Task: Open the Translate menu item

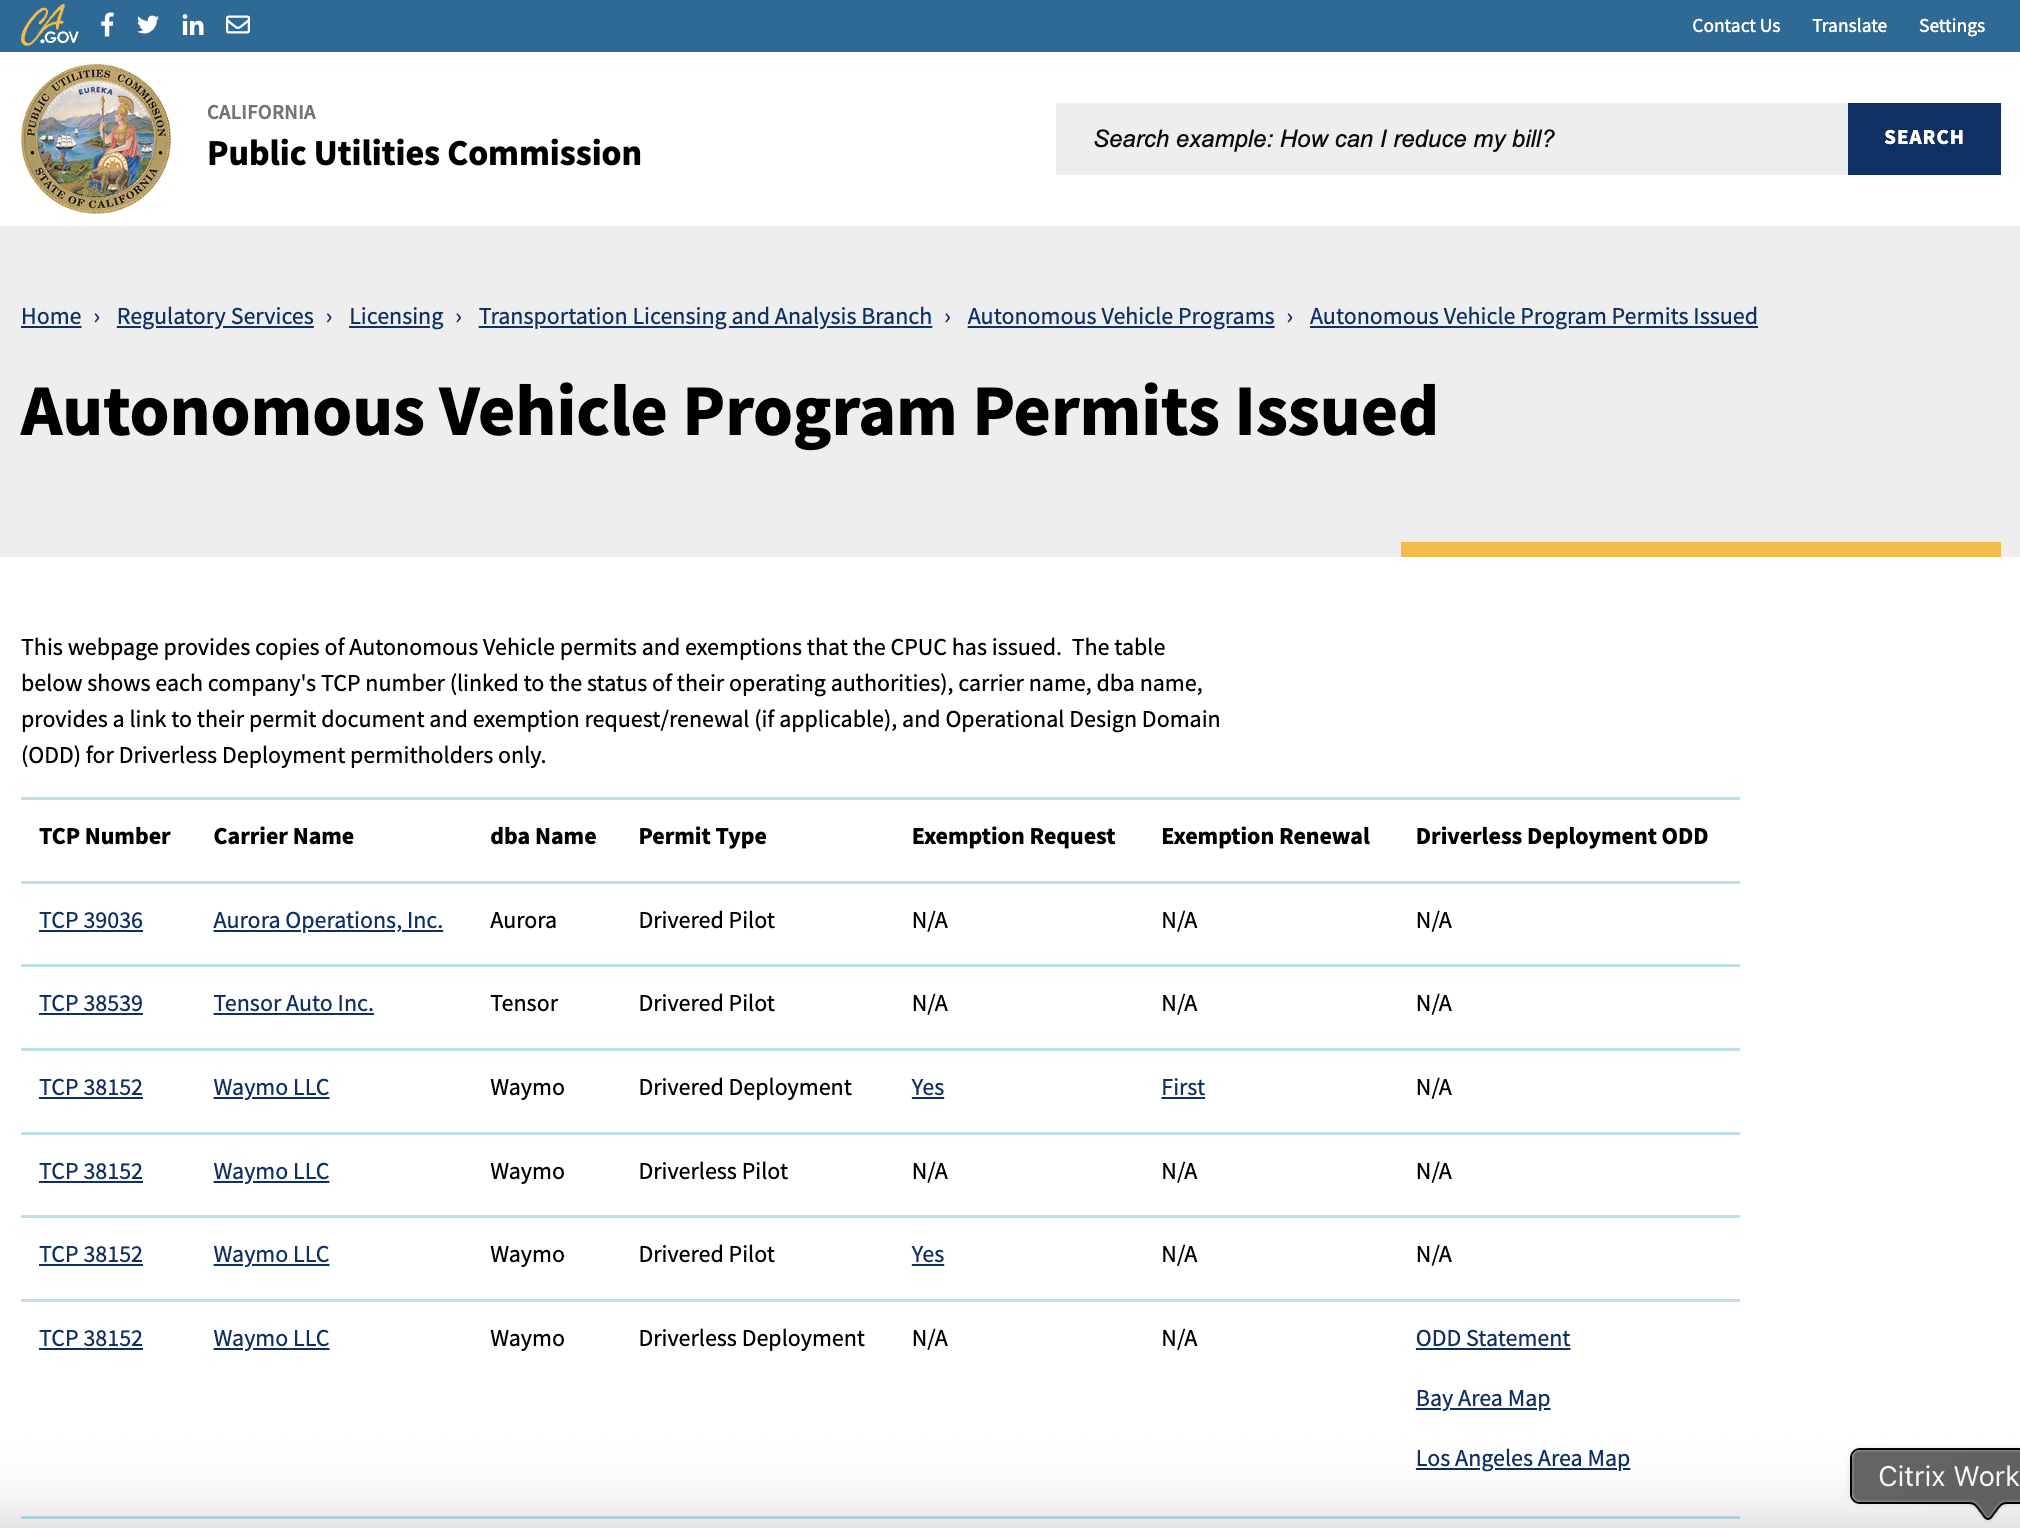Action: (x=1848, y=26)
